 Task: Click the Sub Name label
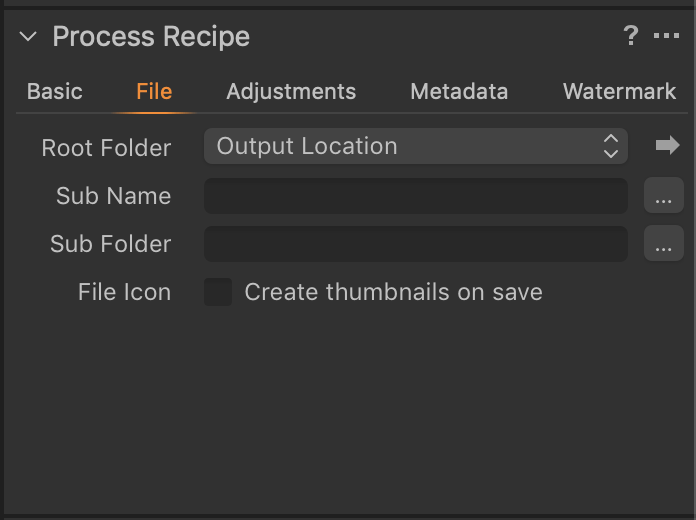coord(113,196)
